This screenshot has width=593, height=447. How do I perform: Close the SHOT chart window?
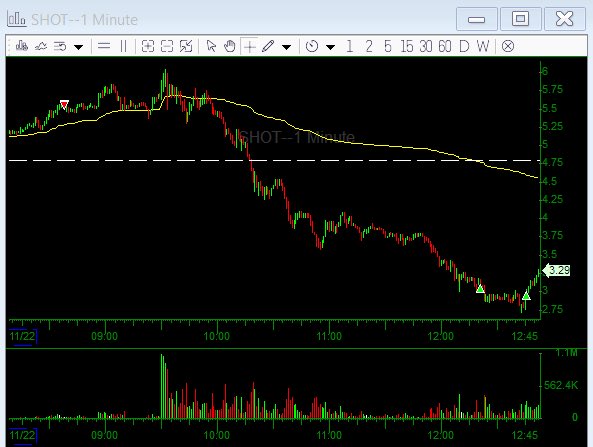click(565, 19)
